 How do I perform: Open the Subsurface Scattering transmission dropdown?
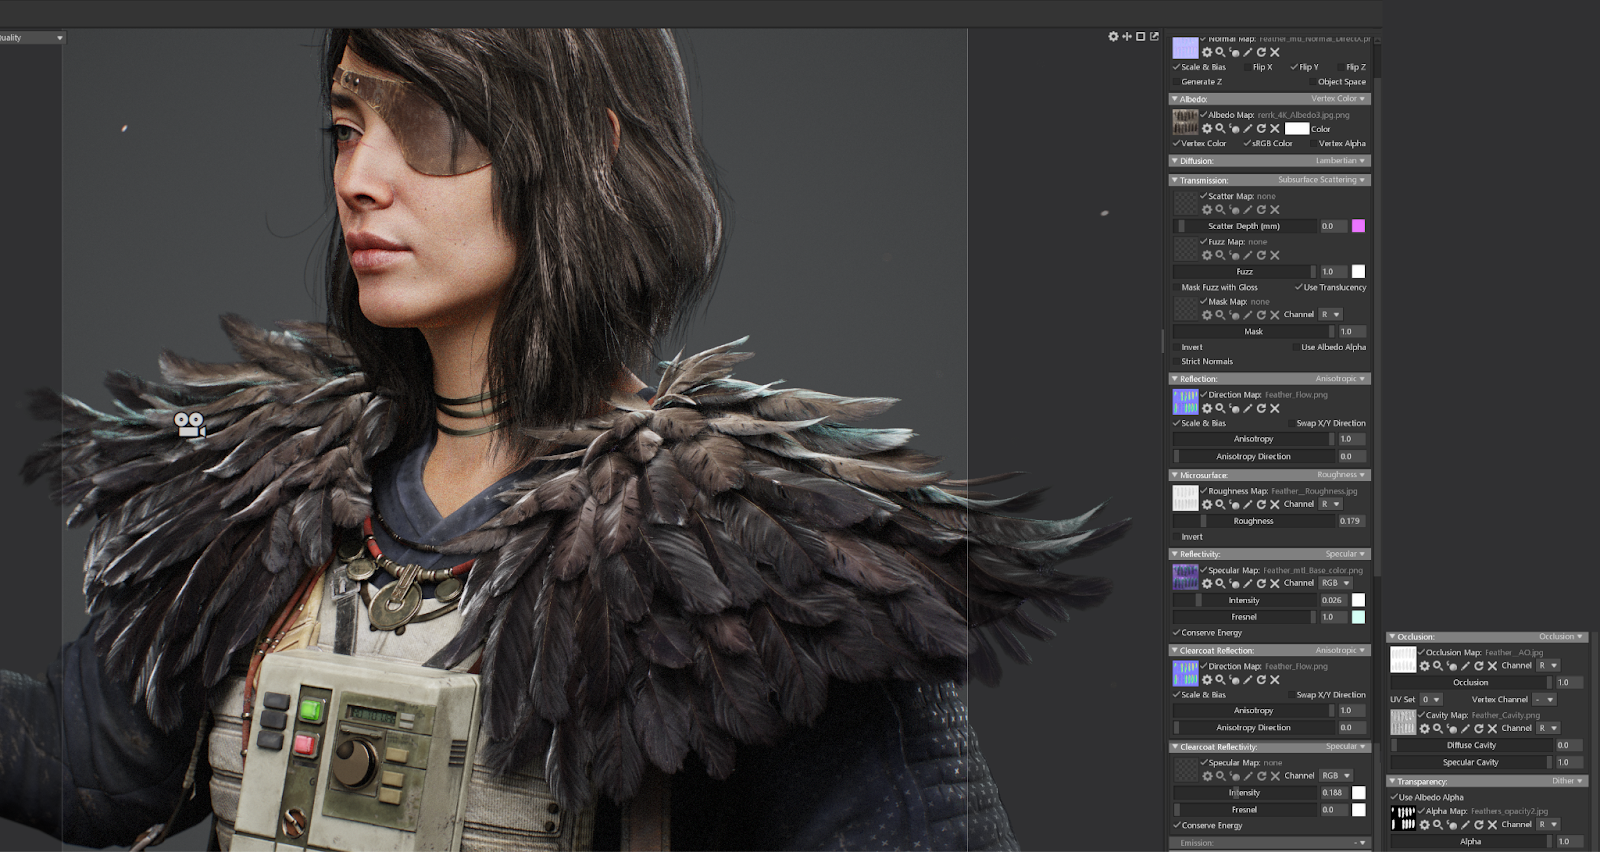point(1321,180)
